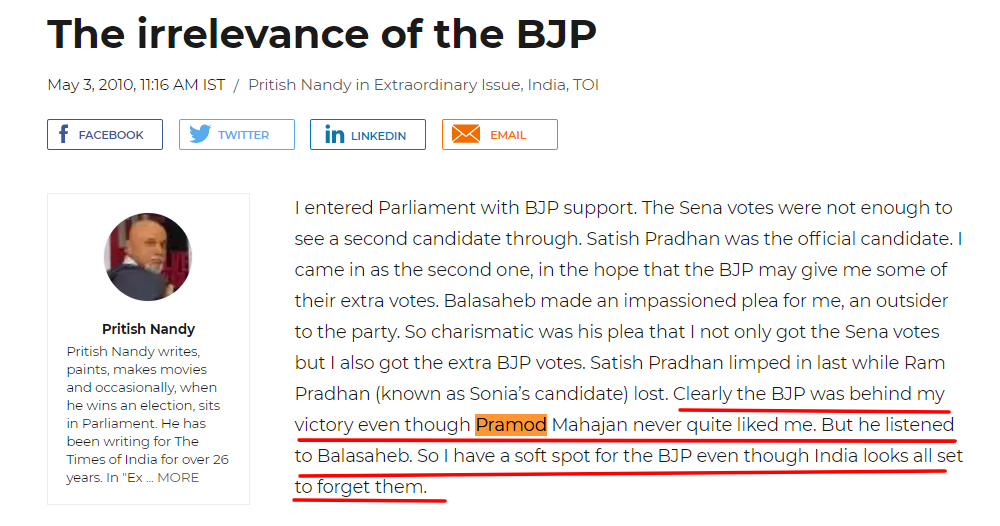Click the EMAIL text label
Screen dimensions: 1000x526
[x=508, y=135]
